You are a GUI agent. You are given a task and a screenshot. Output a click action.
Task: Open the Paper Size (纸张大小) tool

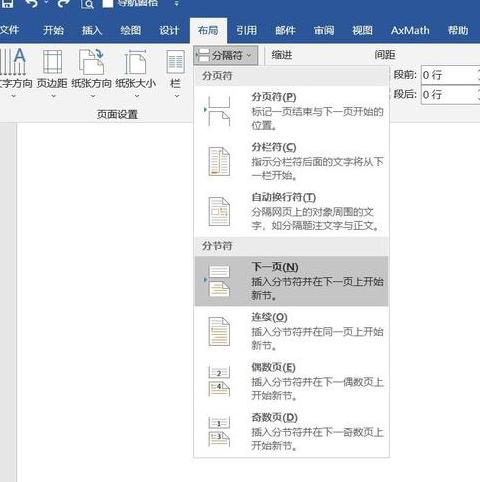point(136,73)
